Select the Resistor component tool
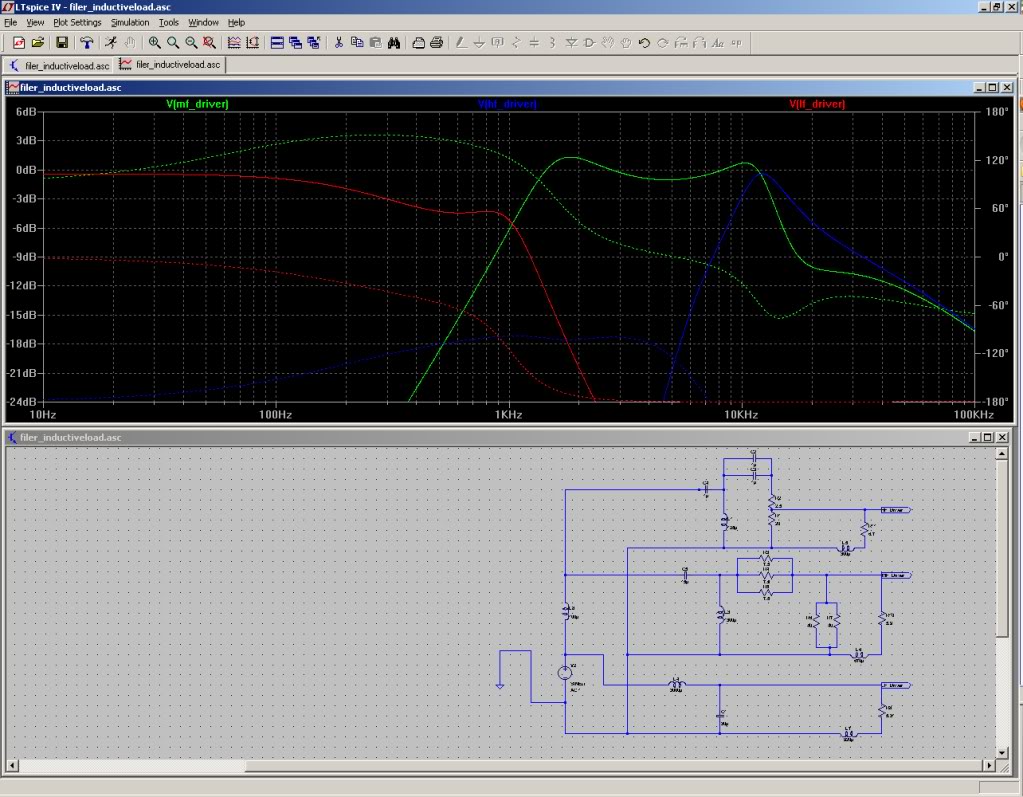The height and width of the screenshot is (797, 1023). click(x=515, y=43)
